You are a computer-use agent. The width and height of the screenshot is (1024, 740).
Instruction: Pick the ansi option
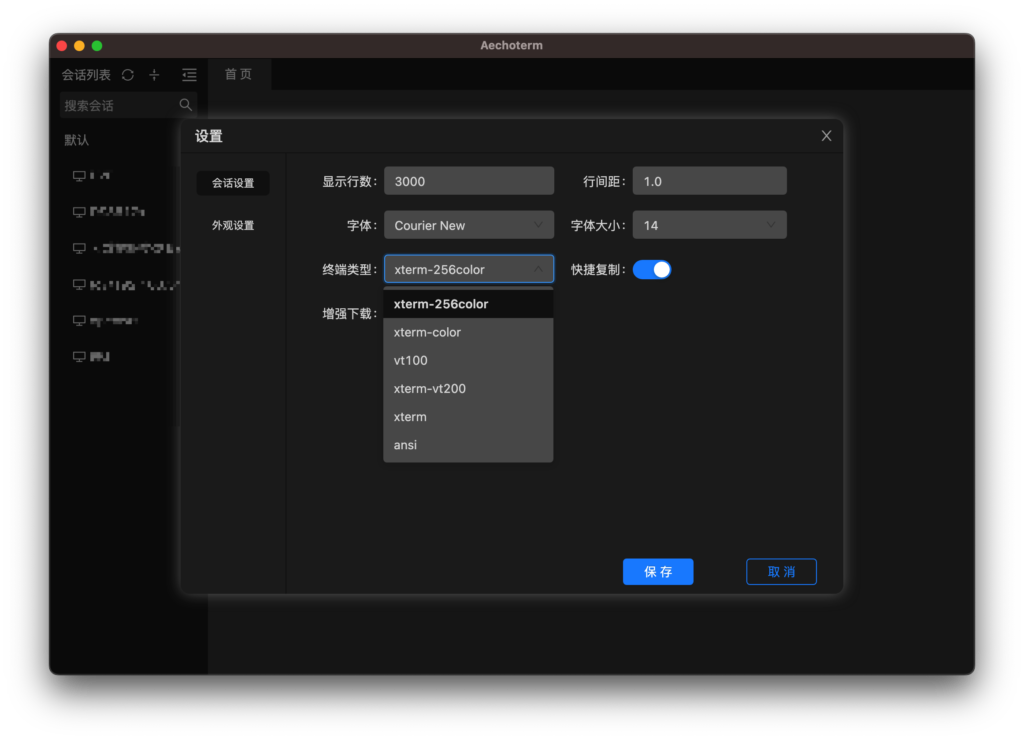coord(468,445)
